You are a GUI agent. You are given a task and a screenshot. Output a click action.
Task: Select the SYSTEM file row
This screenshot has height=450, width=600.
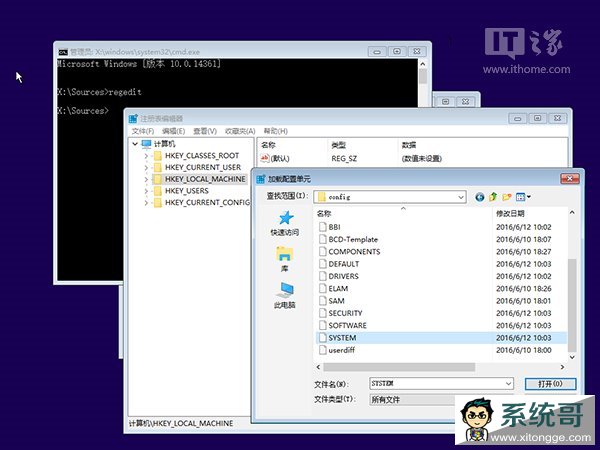point(441,338)
